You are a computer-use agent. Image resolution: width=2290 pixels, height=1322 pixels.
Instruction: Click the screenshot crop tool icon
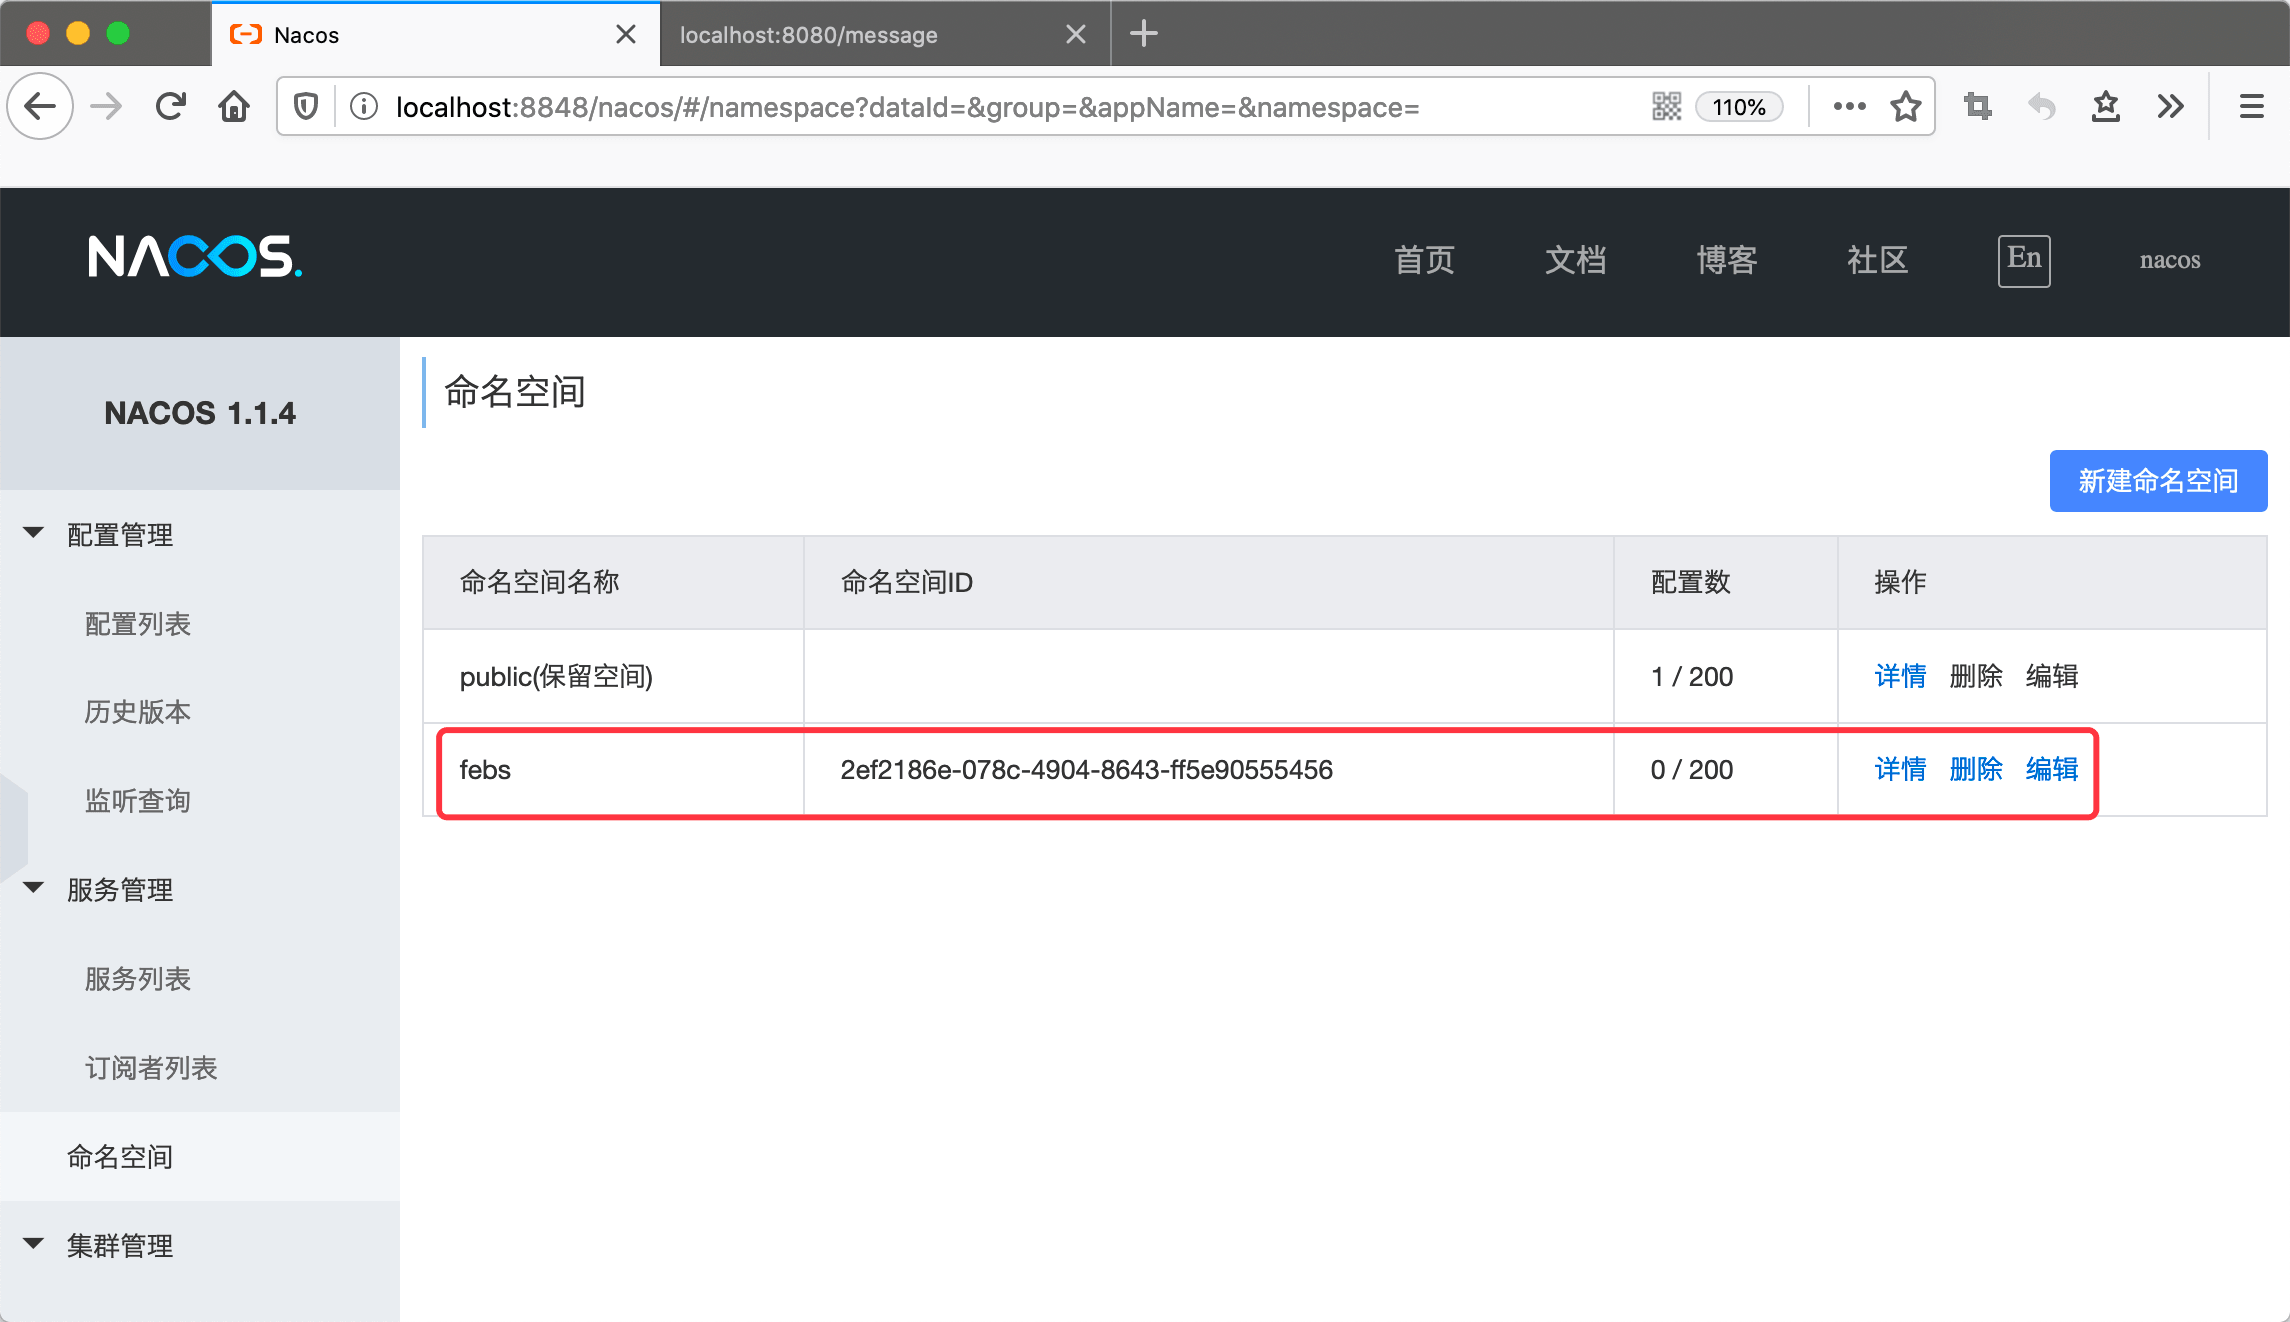point(1977,106)
